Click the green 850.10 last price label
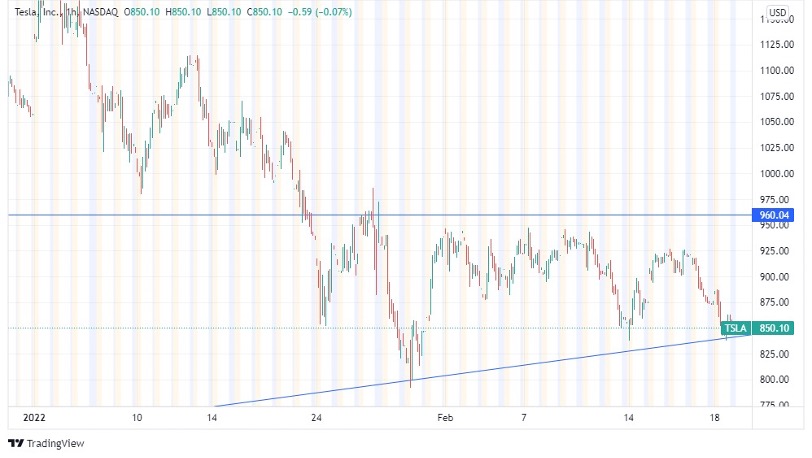This screenshot has width=812, height=458. tap(776, 328)
